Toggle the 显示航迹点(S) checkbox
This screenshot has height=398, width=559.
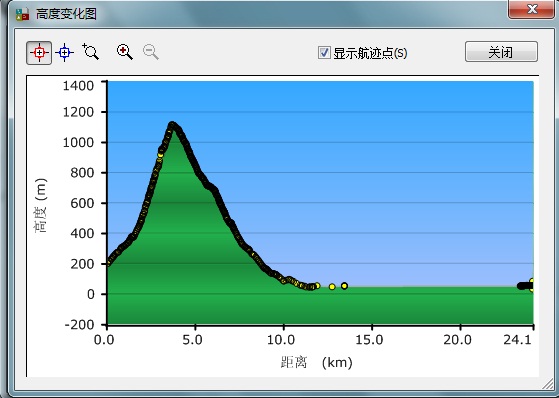[324, 52]
